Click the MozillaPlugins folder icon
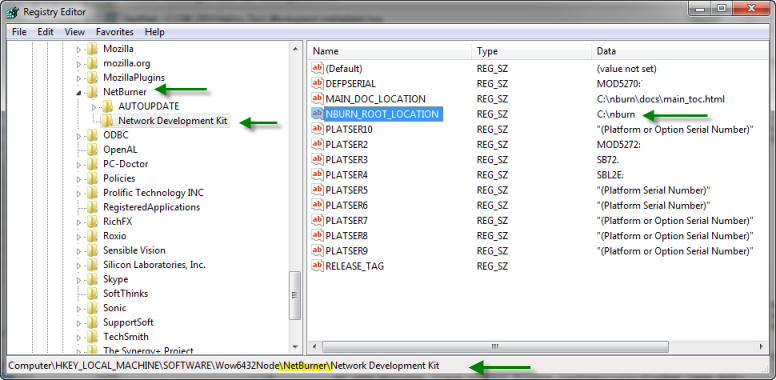This screenshot has height=380, width=776. 92,78
